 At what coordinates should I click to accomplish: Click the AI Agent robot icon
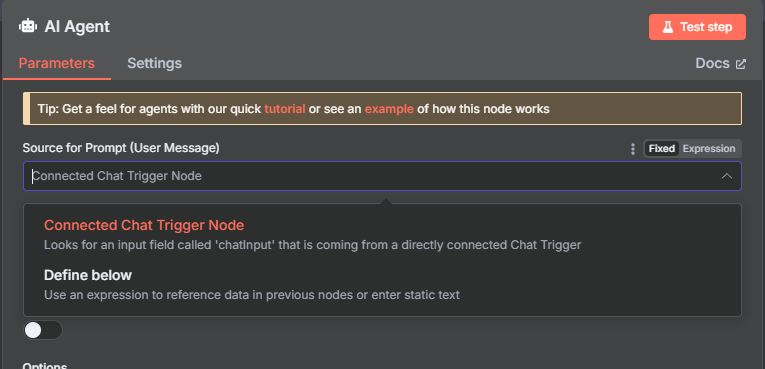tap(28, 26)
